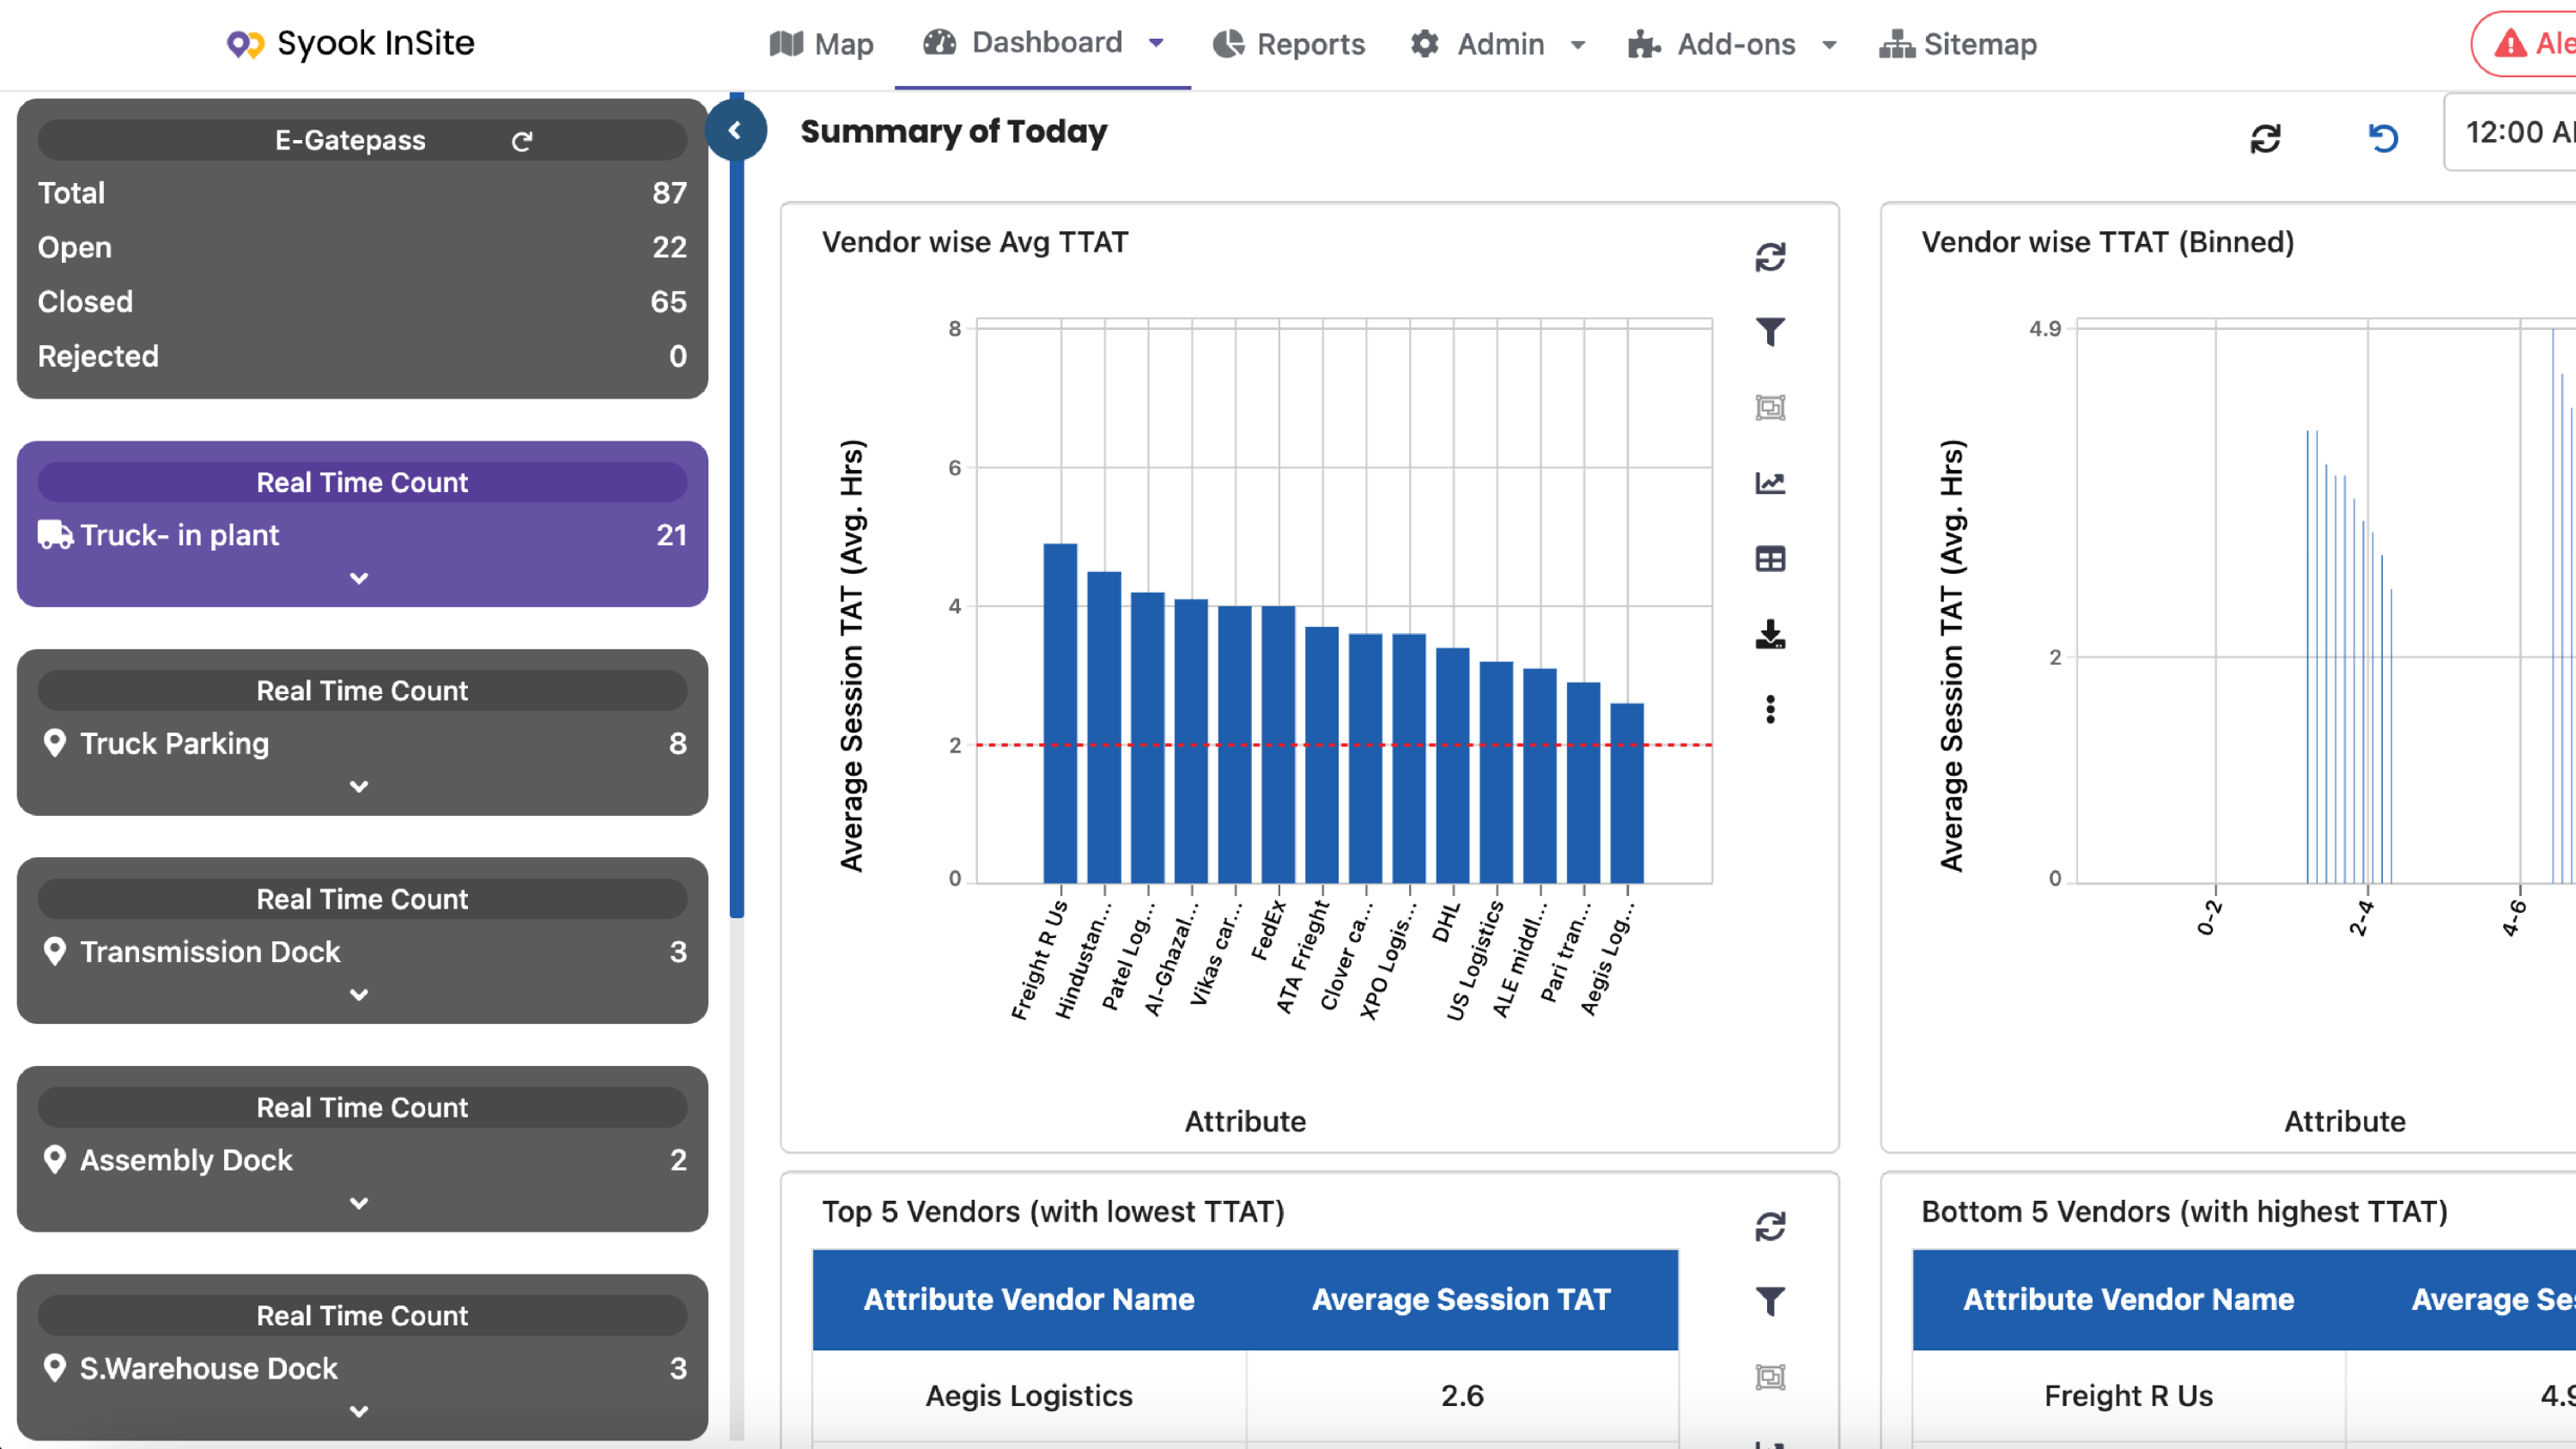
Task: Click the three-dots more options icon on chart
Action: [x=1769, y=708]
